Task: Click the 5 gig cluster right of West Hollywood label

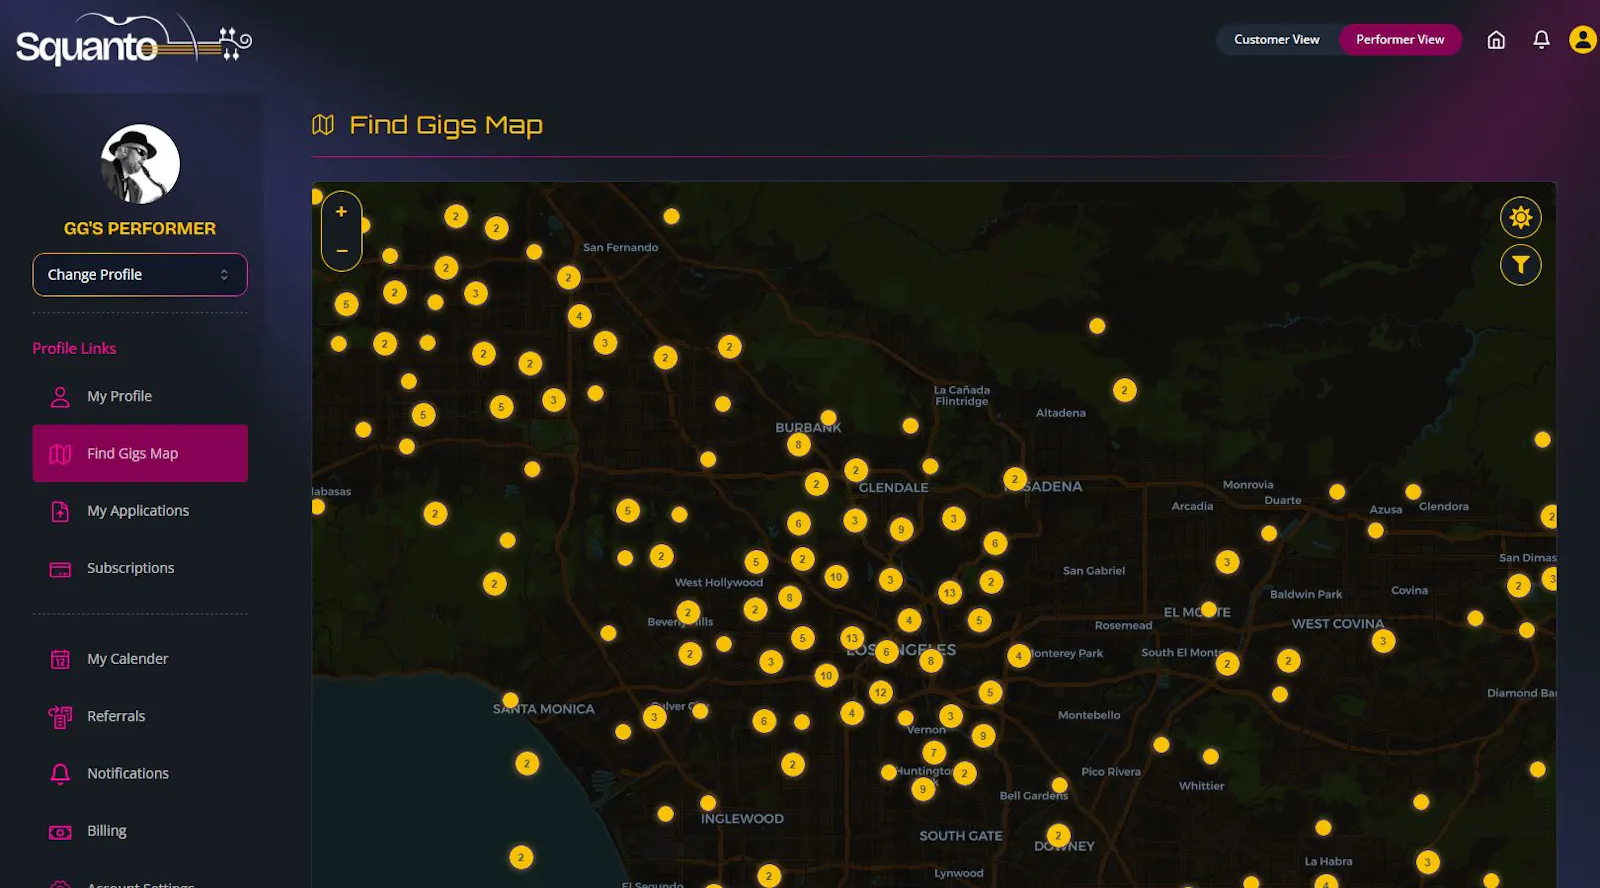Action: click(756, 562)
